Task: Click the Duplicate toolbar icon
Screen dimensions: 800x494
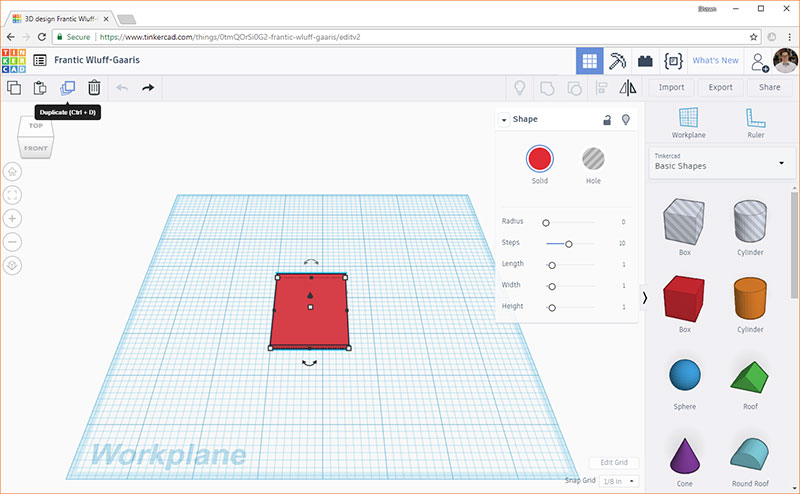Action: (67, 88)
